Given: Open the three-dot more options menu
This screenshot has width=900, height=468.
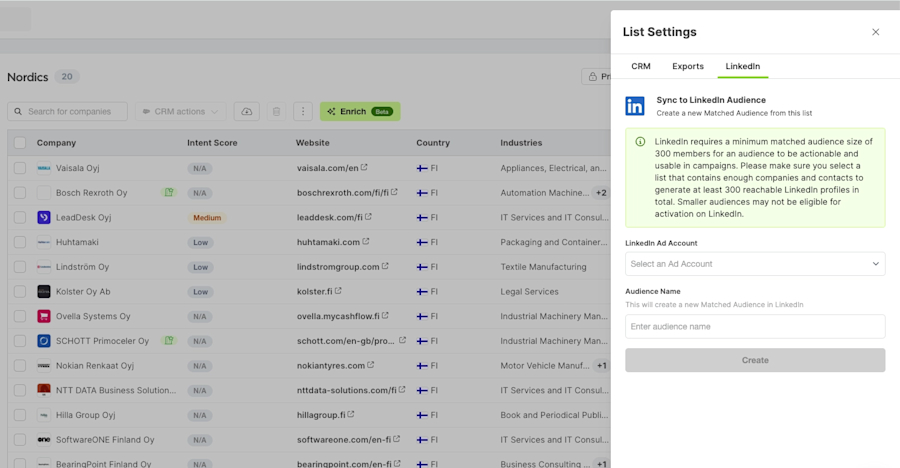Looking at the screenshot, I should [303, 111].
